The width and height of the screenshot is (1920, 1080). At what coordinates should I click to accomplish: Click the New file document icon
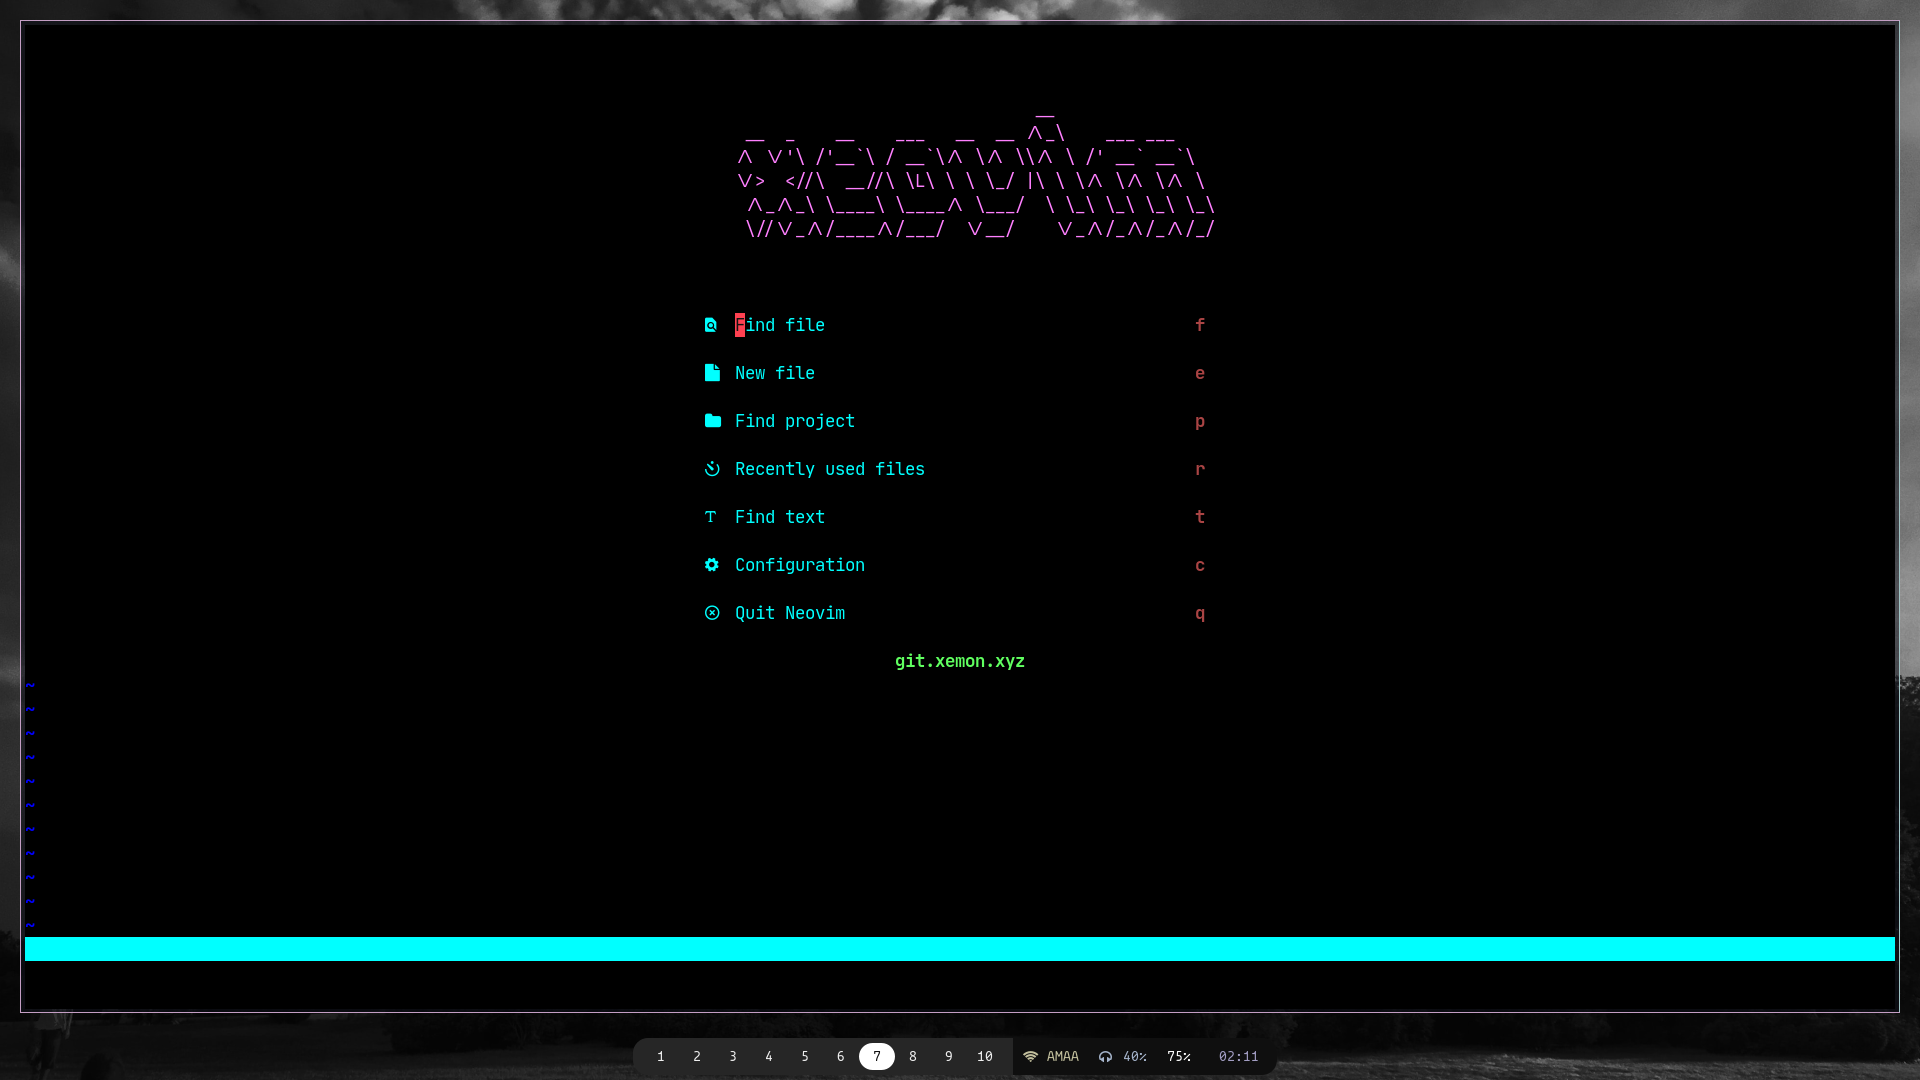tap(712, 373)
